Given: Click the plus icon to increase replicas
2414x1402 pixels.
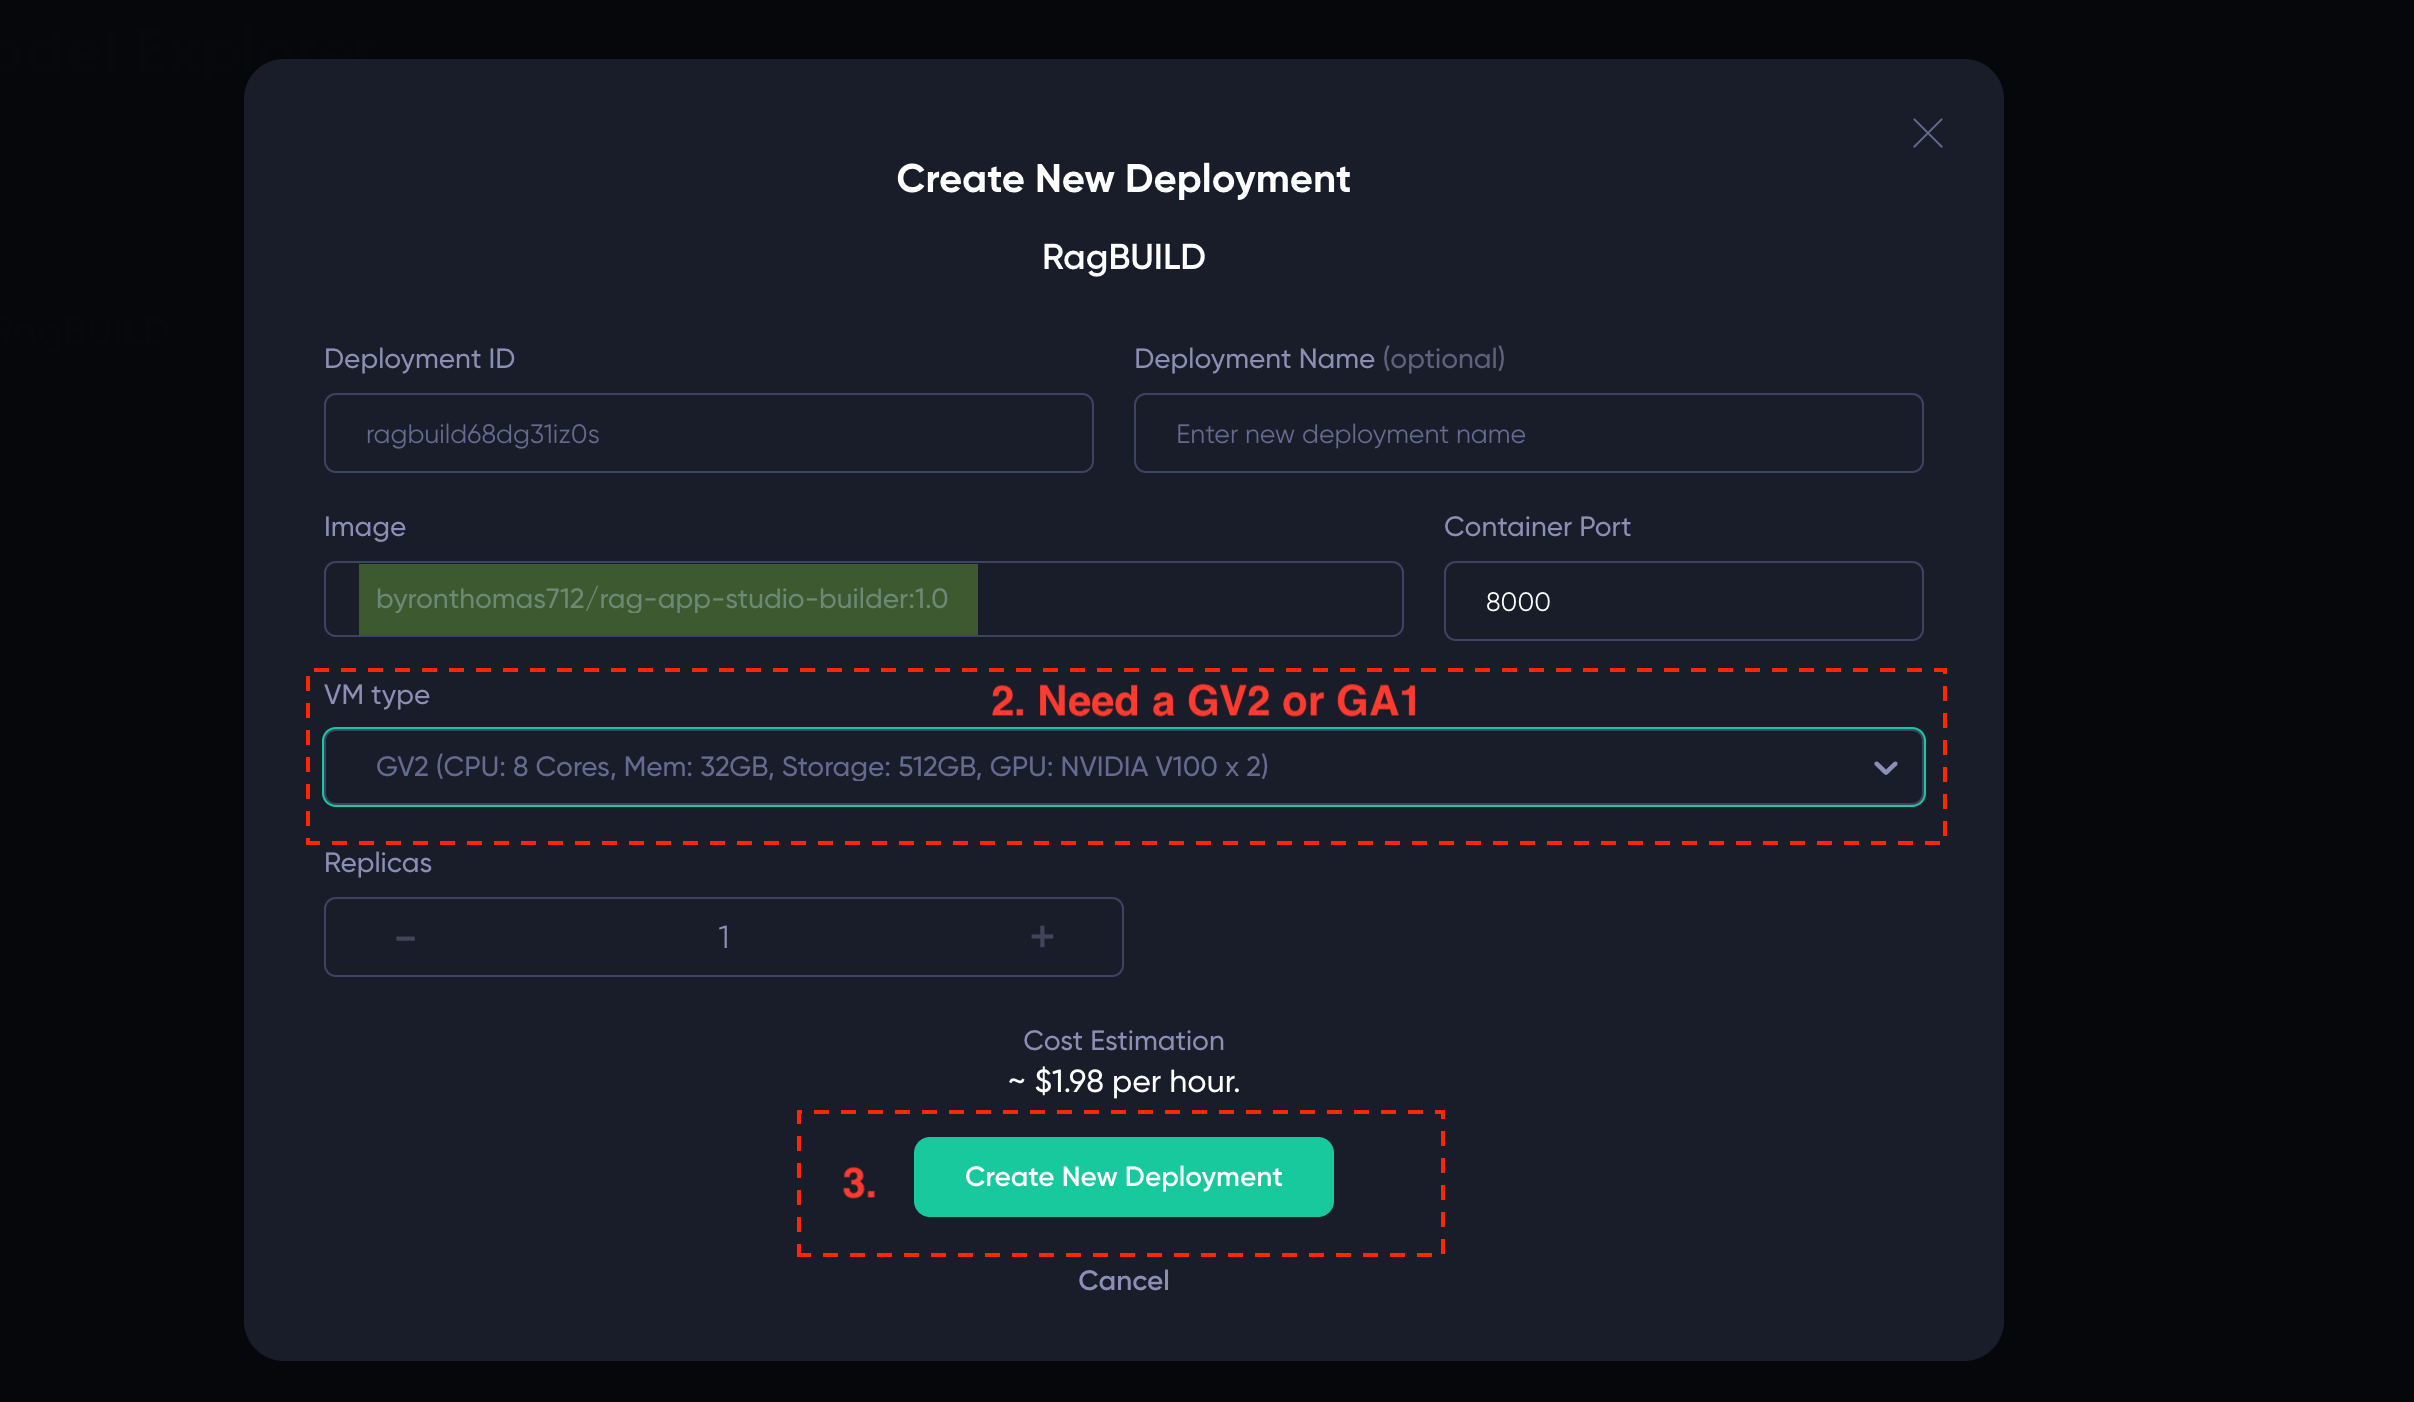Looking at the screenshot, I should 1041,937.
